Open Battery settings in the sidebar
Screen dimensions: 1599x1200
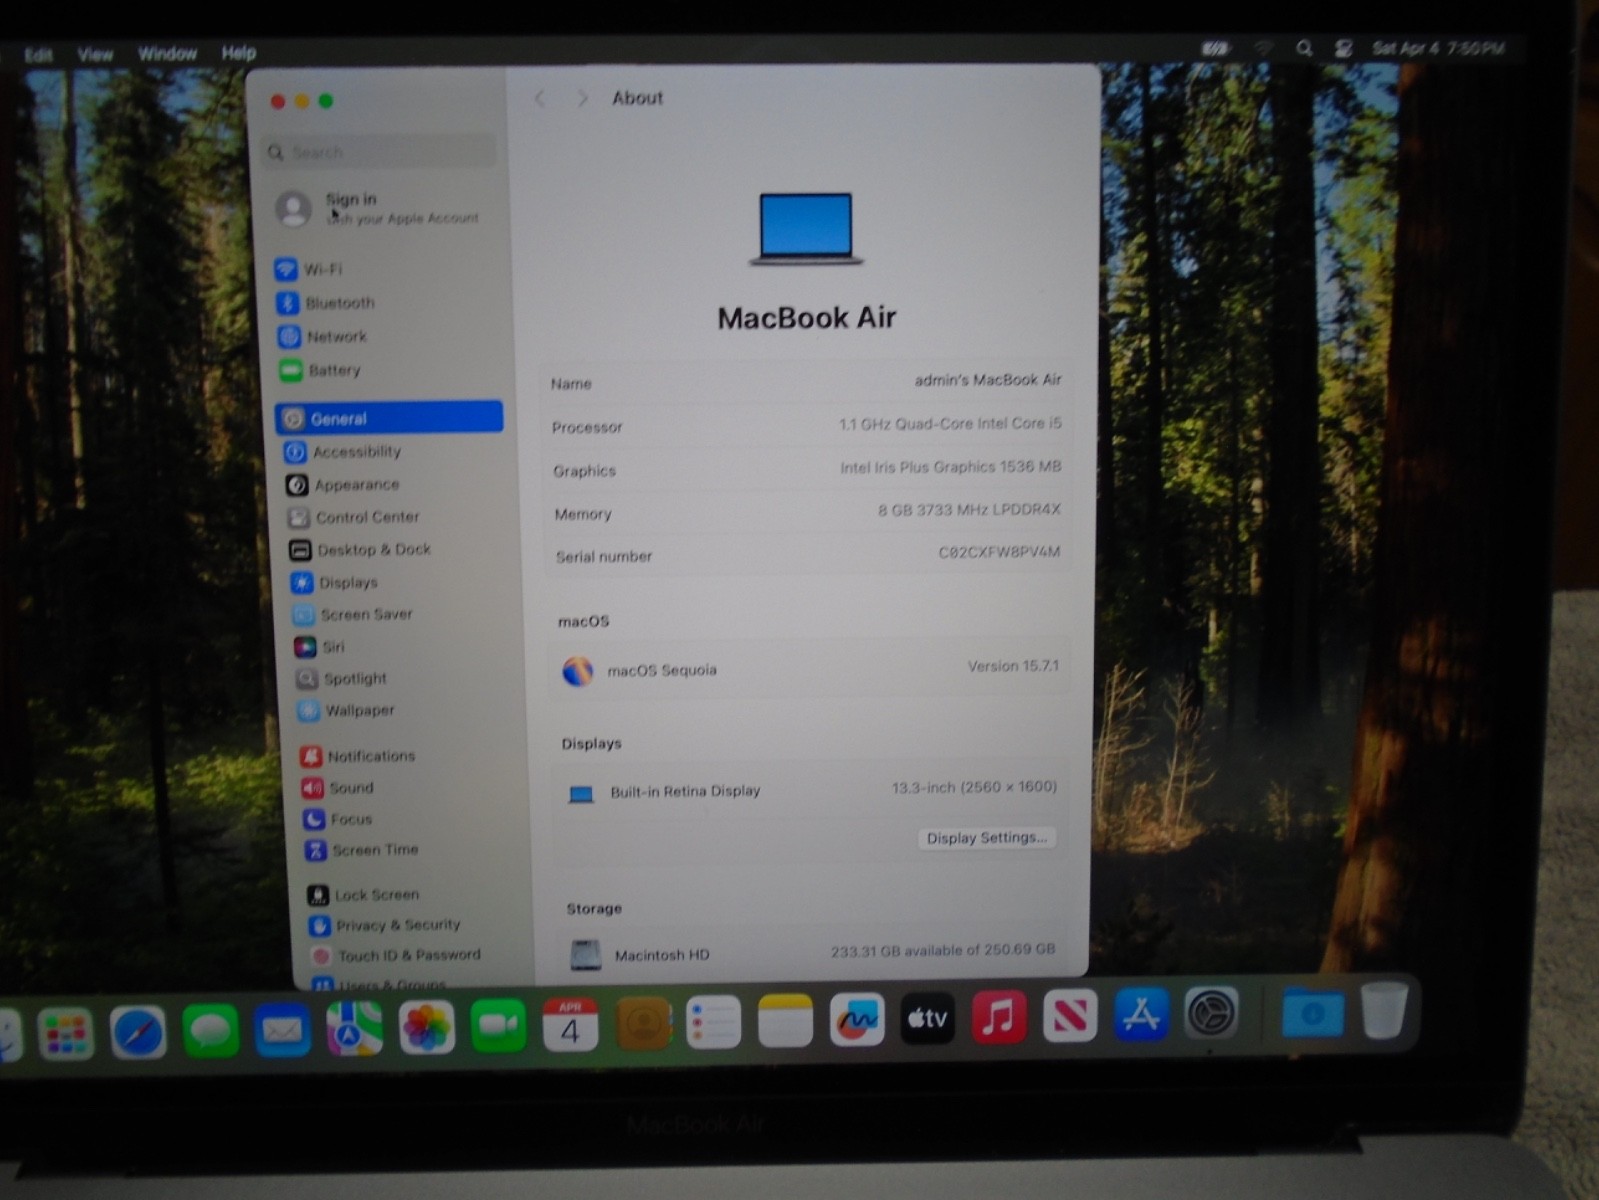click(320, 370)
